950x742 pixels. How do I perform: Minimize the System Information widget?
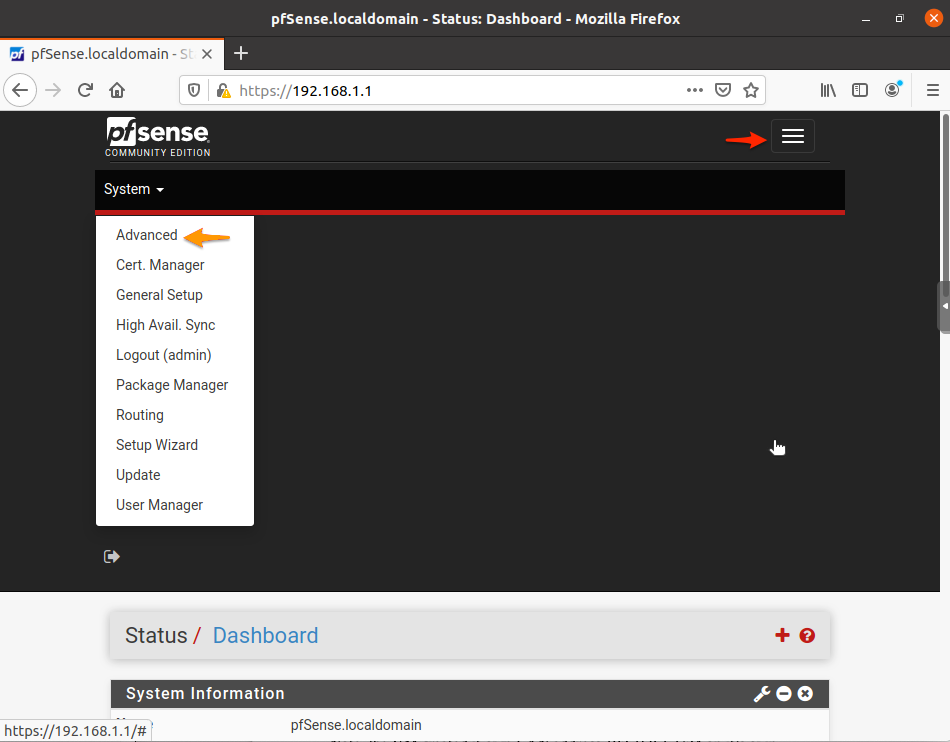[784, 693]
